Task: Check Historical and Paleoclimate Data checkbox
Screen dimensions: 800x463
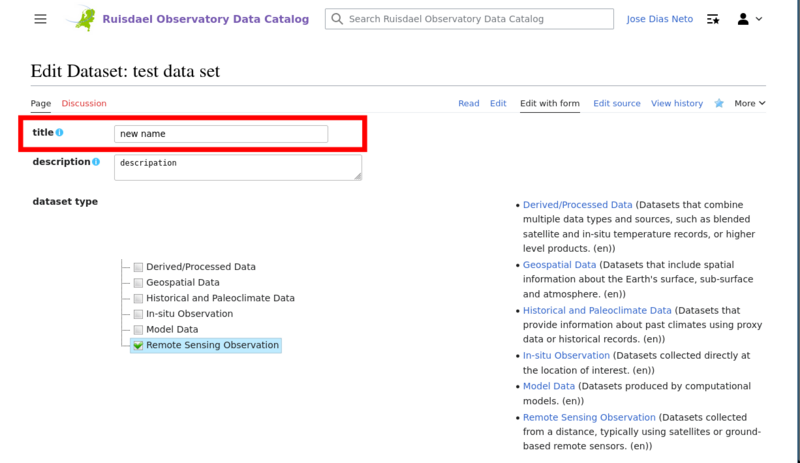Action: click(x=138, y=298)
